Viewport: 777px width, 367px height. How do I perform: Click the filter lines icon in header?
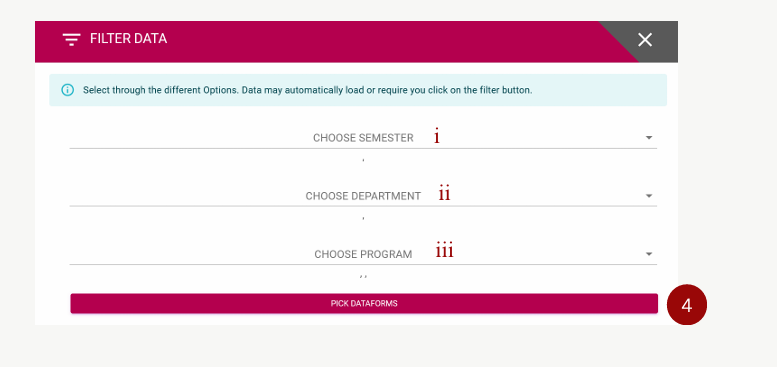click(71, 39)
